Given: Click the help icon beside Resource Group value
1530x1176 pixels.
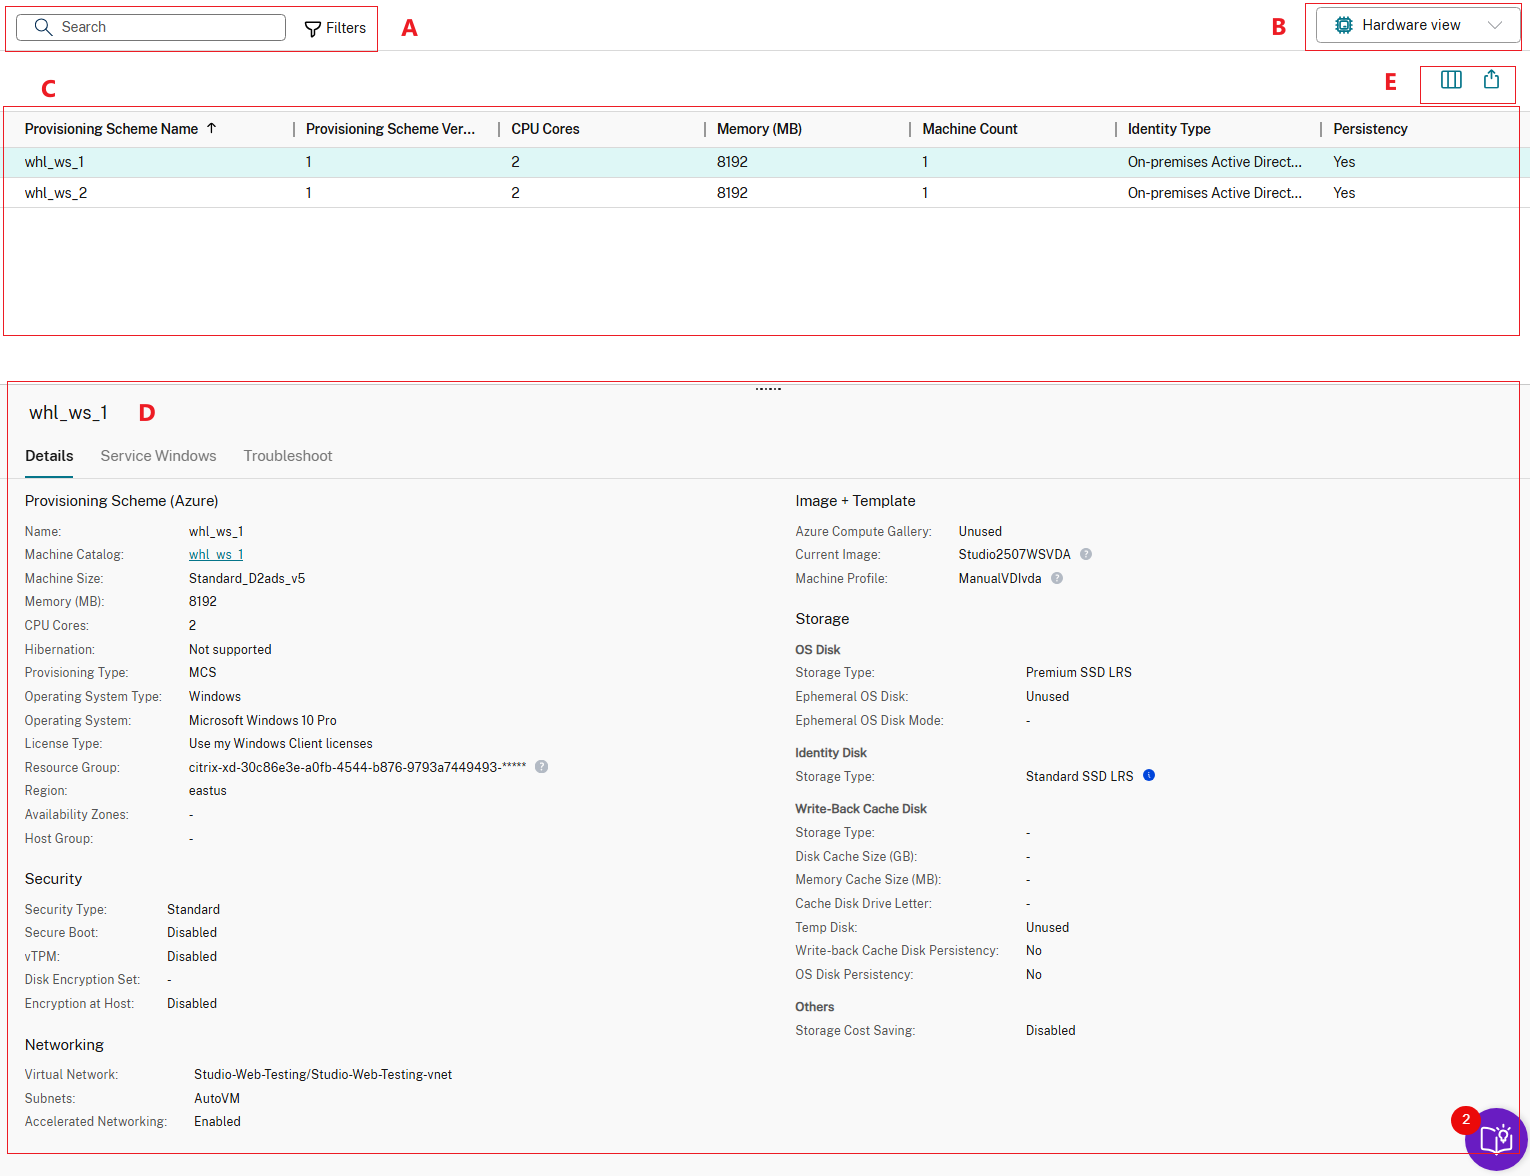Looking at the screenshot, I should [541, 766].
